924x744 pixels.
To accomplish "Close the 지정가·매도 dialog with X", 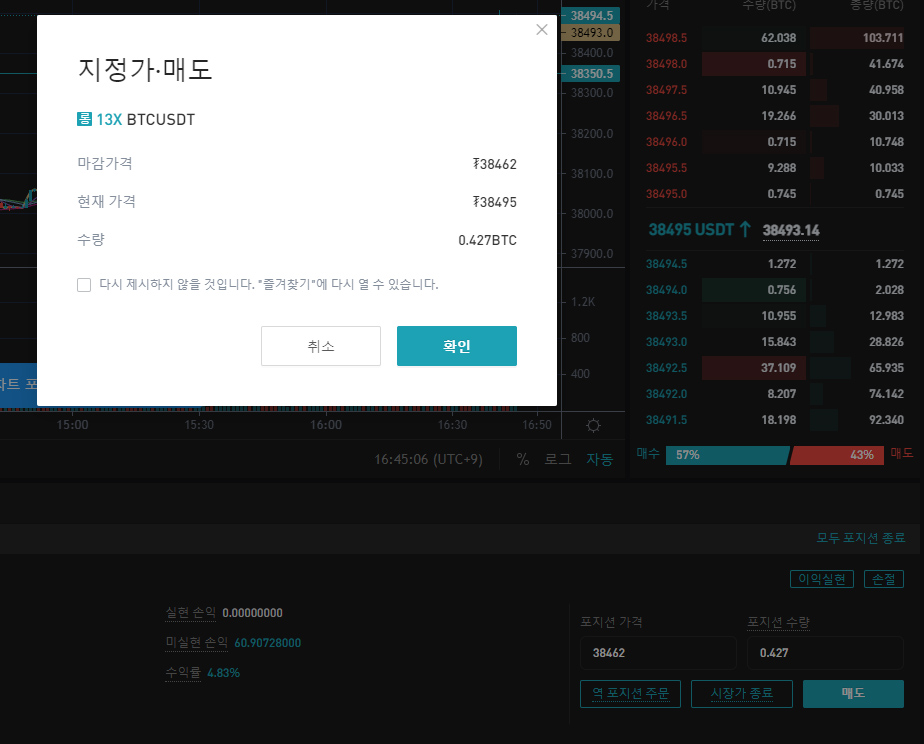I will pyautogui.click(x=542, y=29).
